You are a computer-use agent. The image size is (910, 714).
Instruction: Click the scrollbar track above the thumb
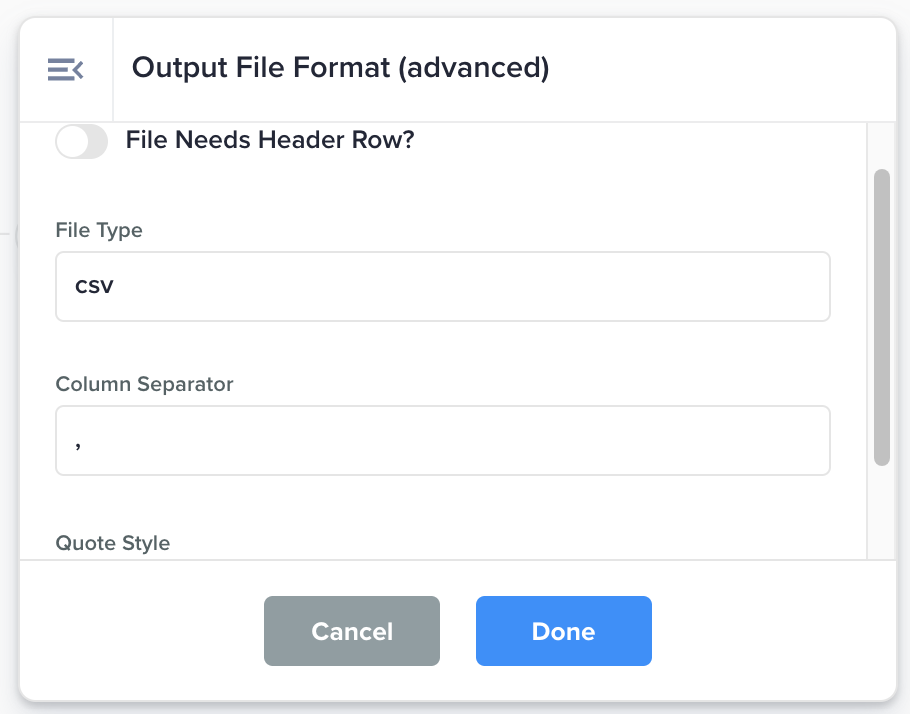[x=881, y=145]
